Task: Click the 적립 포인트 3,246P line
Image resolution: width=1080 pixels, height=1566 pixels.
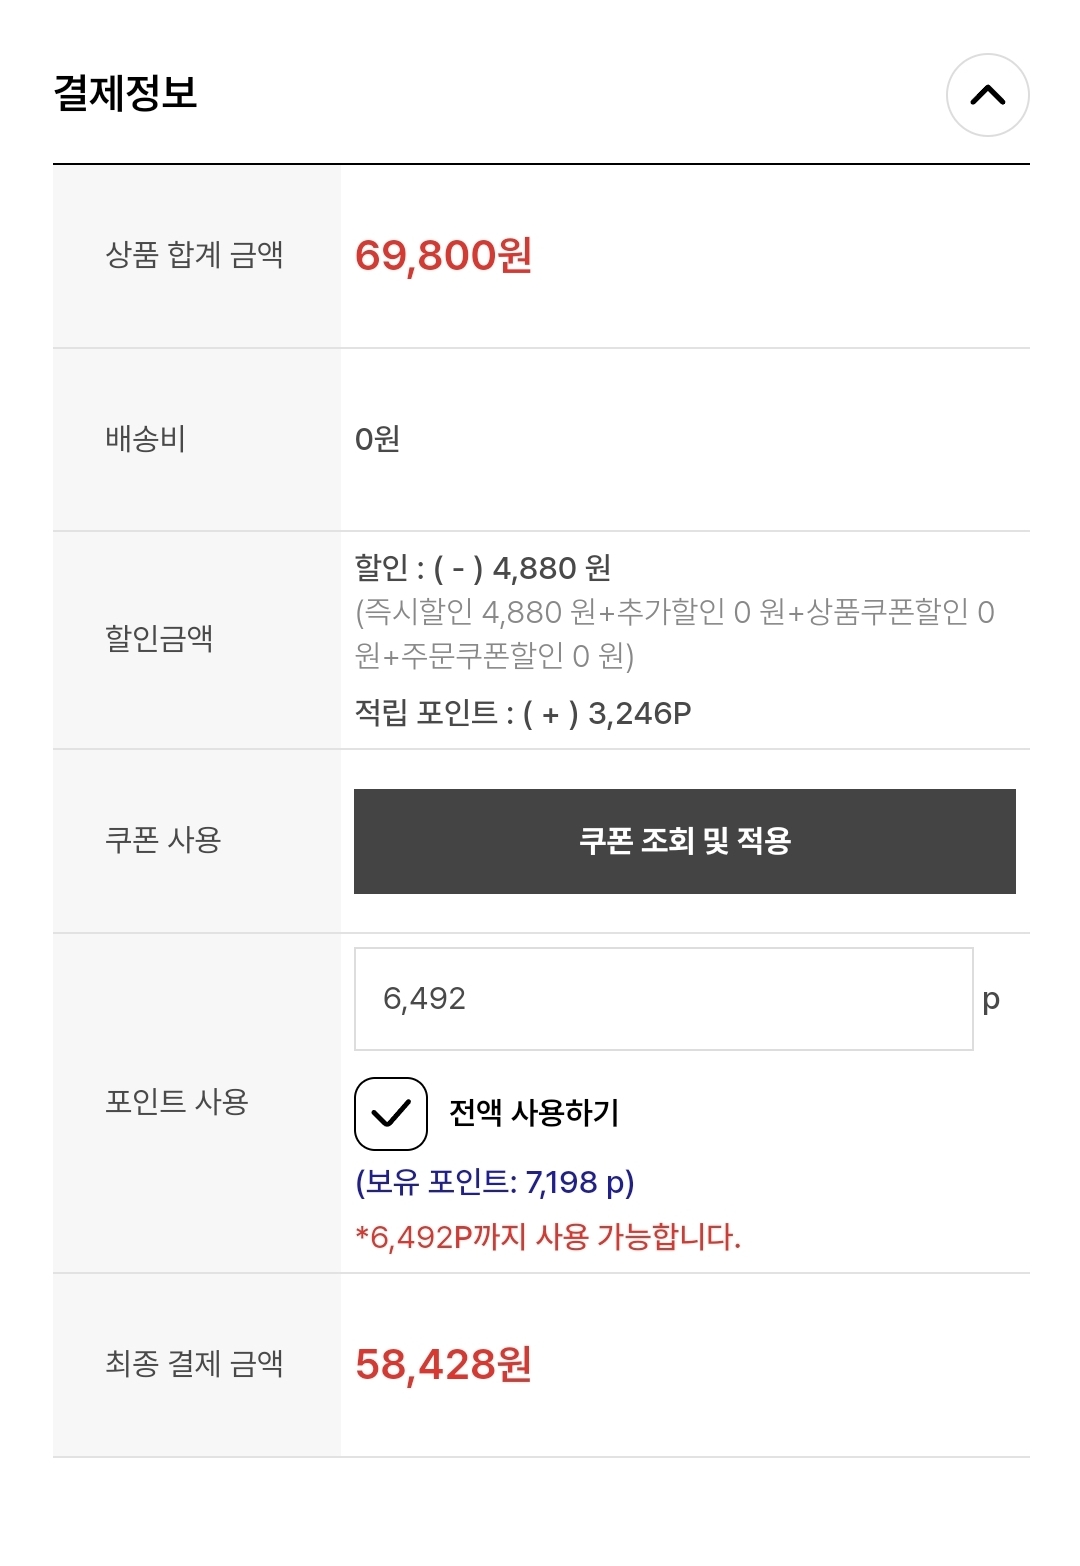Action: pyautogui.click(x=523, y=713)
